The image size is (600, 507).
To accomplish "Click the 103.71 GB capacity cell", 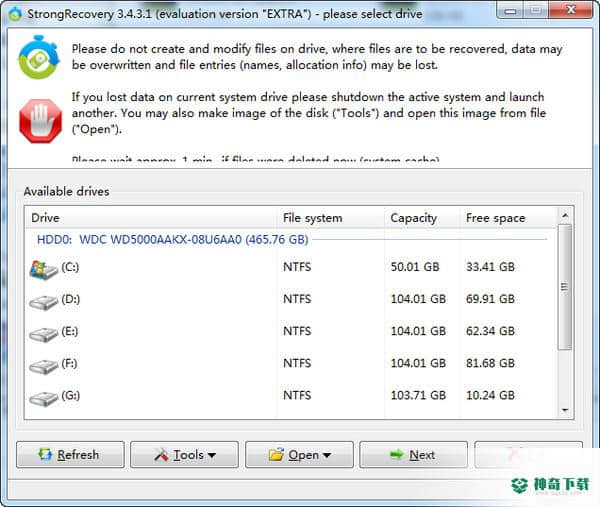I will (x=418, y=395).
